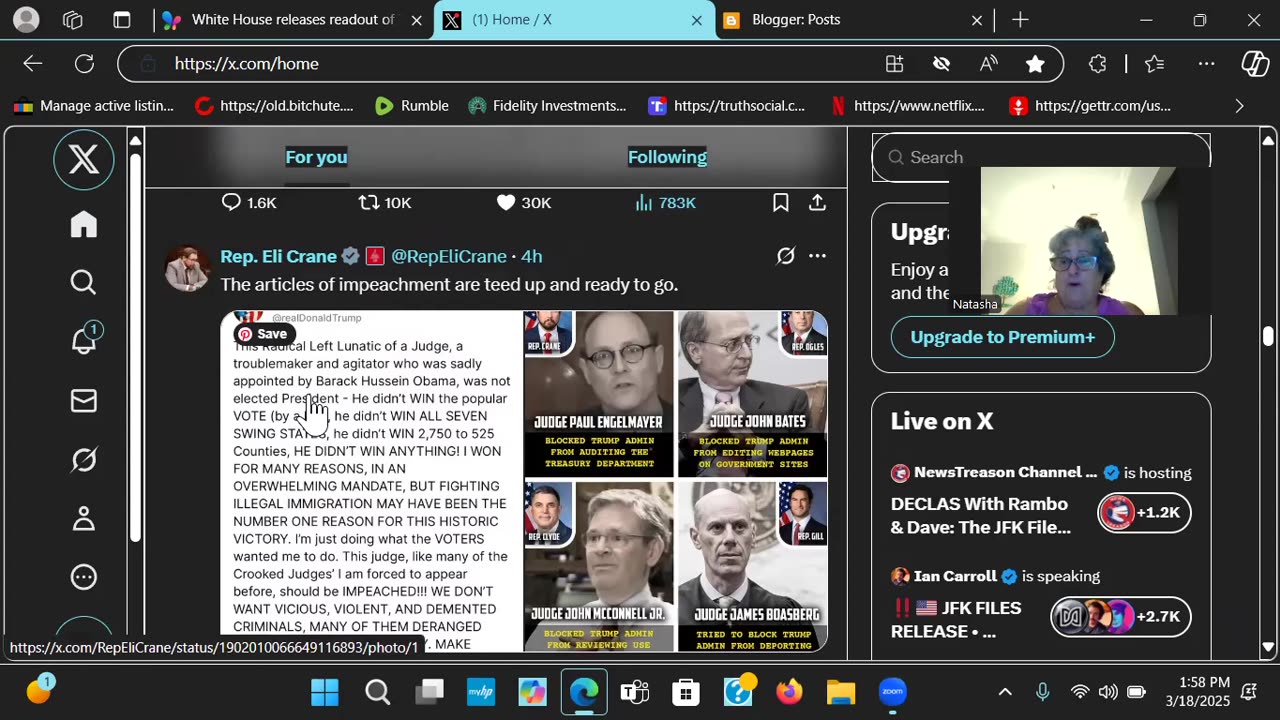
Task: Click the X search field
Action: pyautogui.click(x=1041, y=157)
